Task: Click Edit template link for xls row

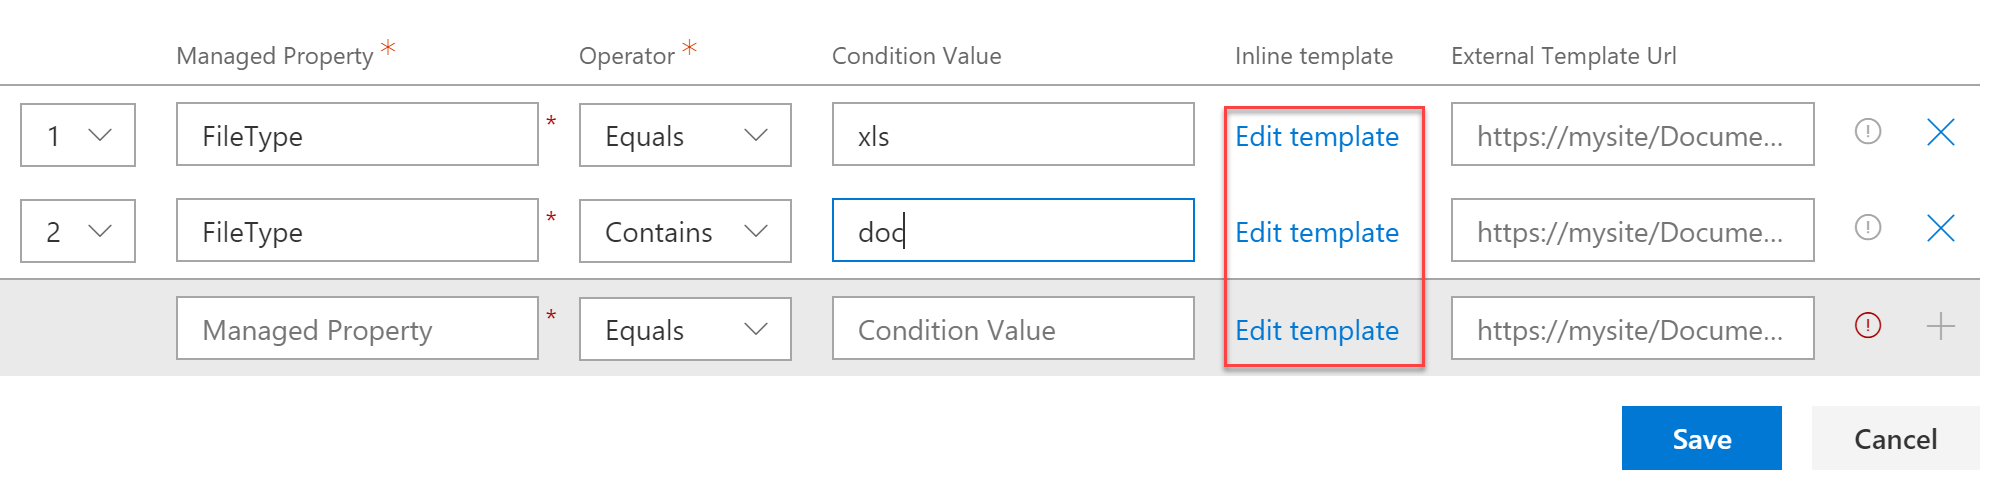Action: coord(1317,136)
